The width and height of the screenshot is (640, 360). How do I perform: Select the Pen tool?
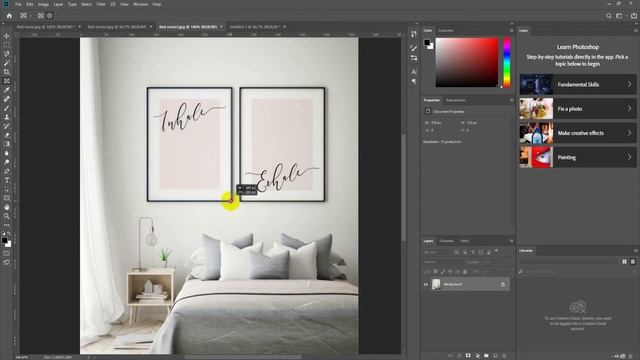point(7,171)
